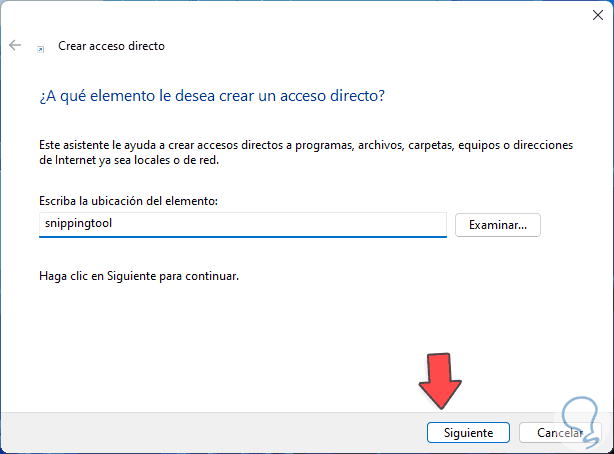Click the back arrow in the wizard header

tap(15, 46)
